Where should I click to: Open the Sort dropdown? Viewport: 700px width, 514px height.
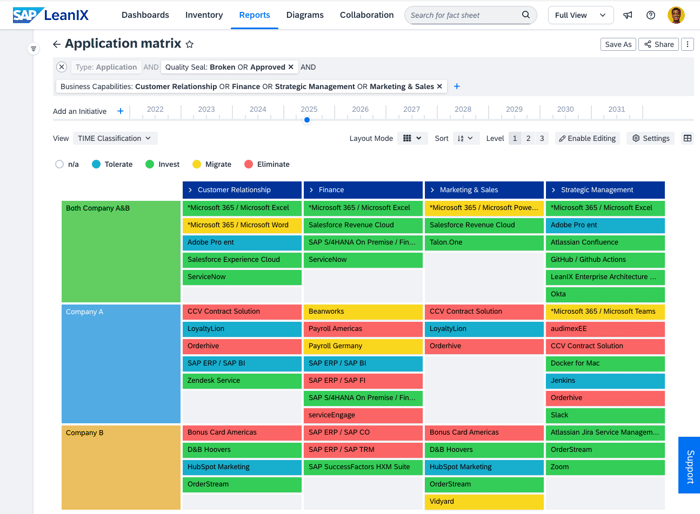point(466,138)
